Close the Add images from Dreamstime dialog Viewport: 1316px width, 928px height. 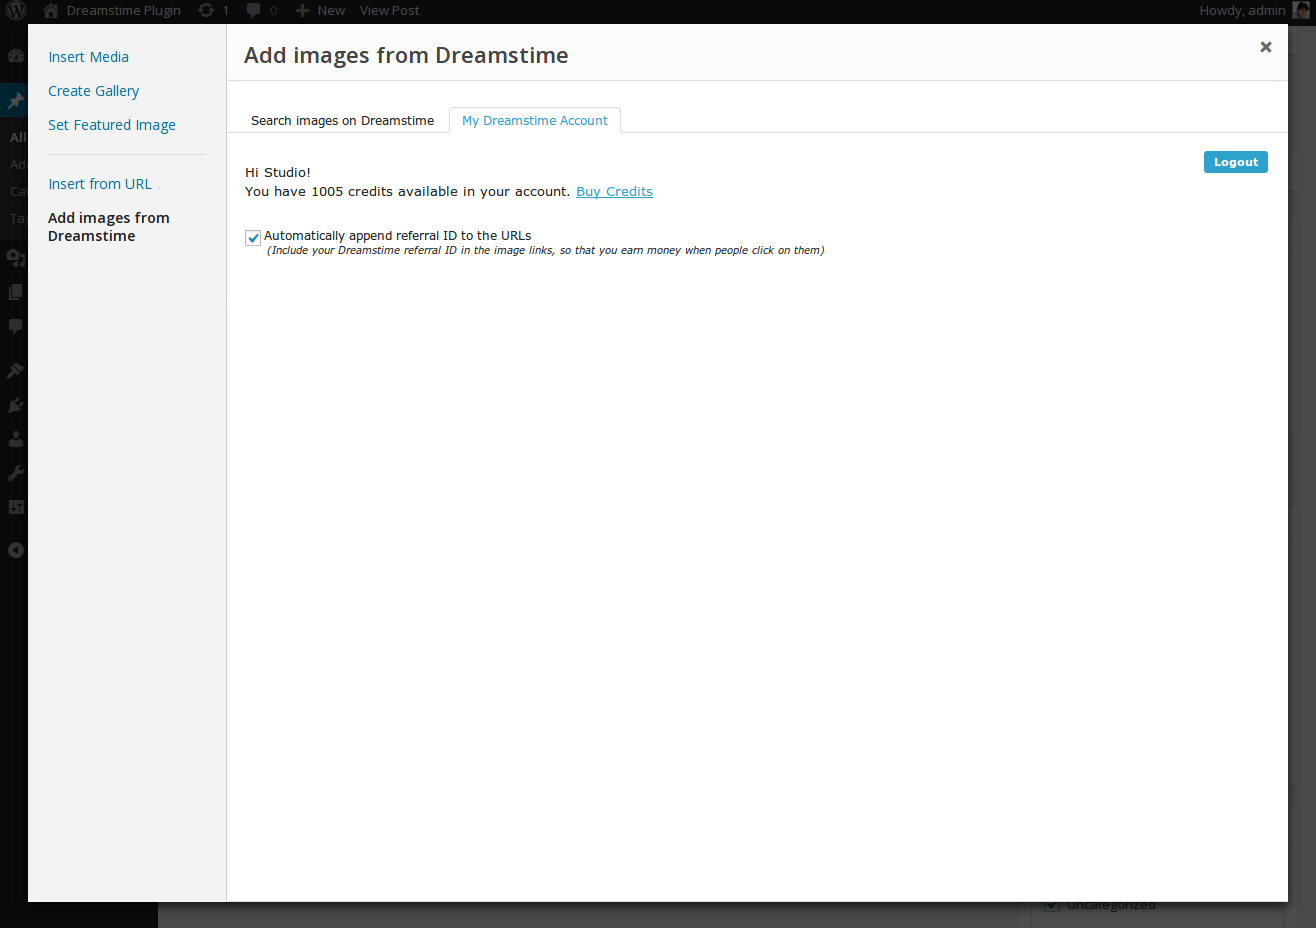tap(1266, 47)
